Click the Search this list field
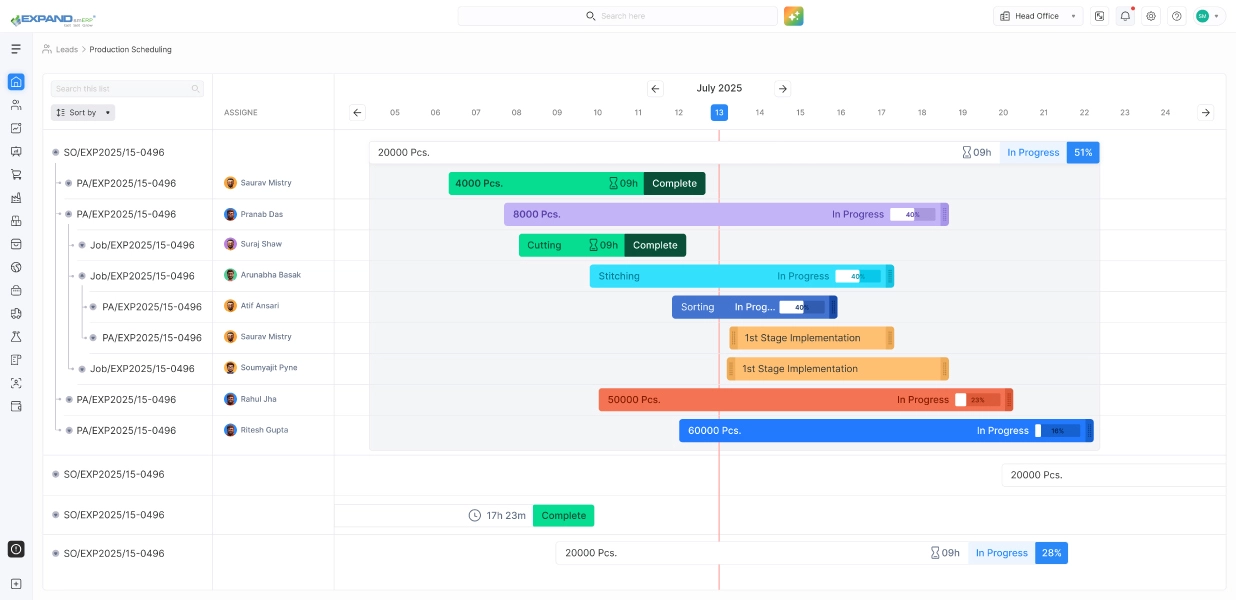 [121, 89]
